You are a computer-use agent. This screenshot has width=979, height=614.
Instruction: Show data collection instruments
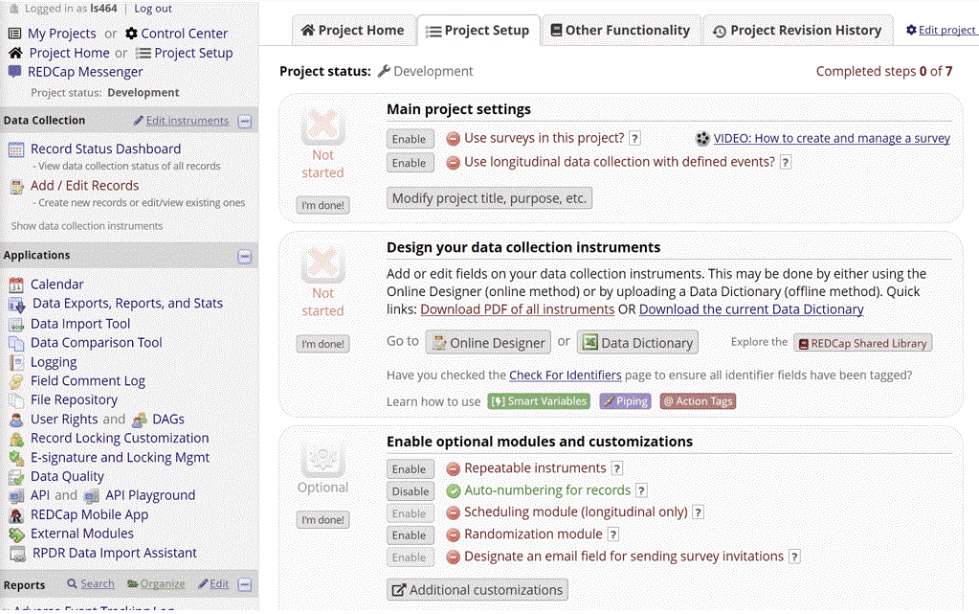87,226
